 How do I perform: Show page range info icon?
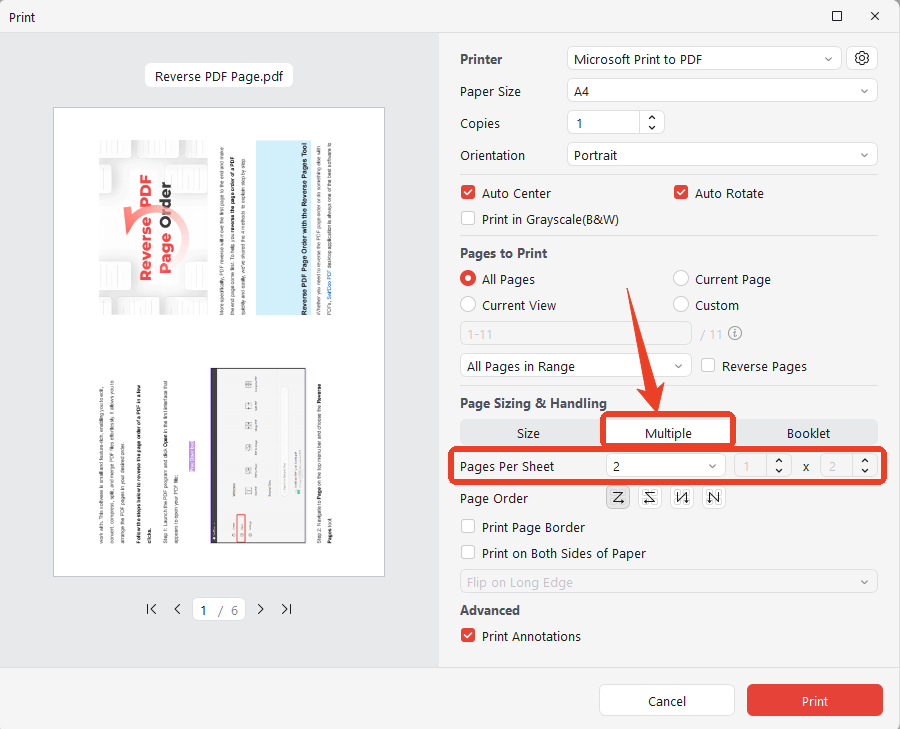pos(735,333)
